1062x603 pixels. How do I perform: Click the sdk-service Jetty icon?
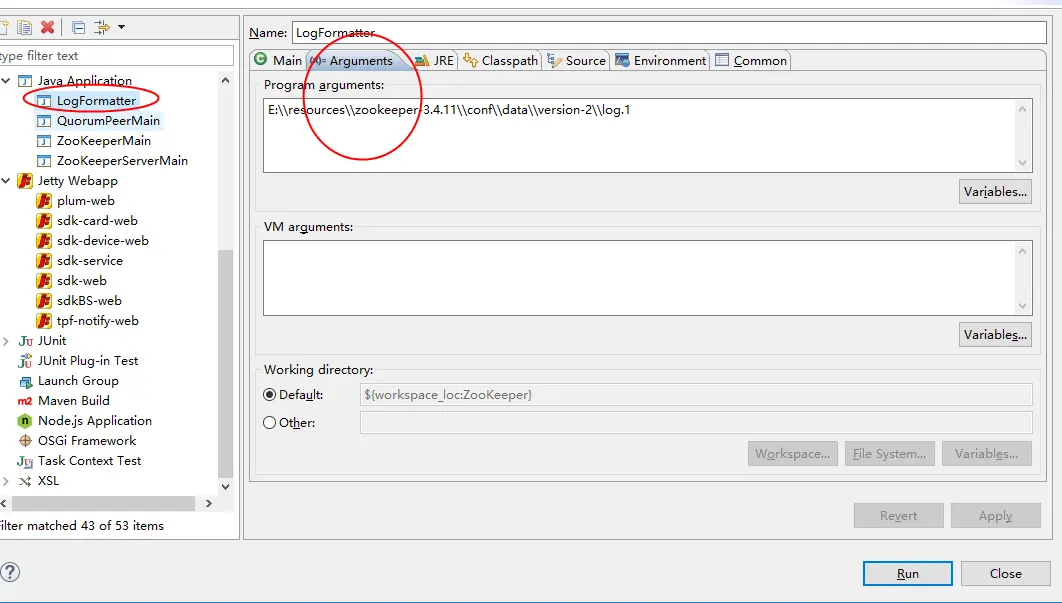(x=44, y=260)
